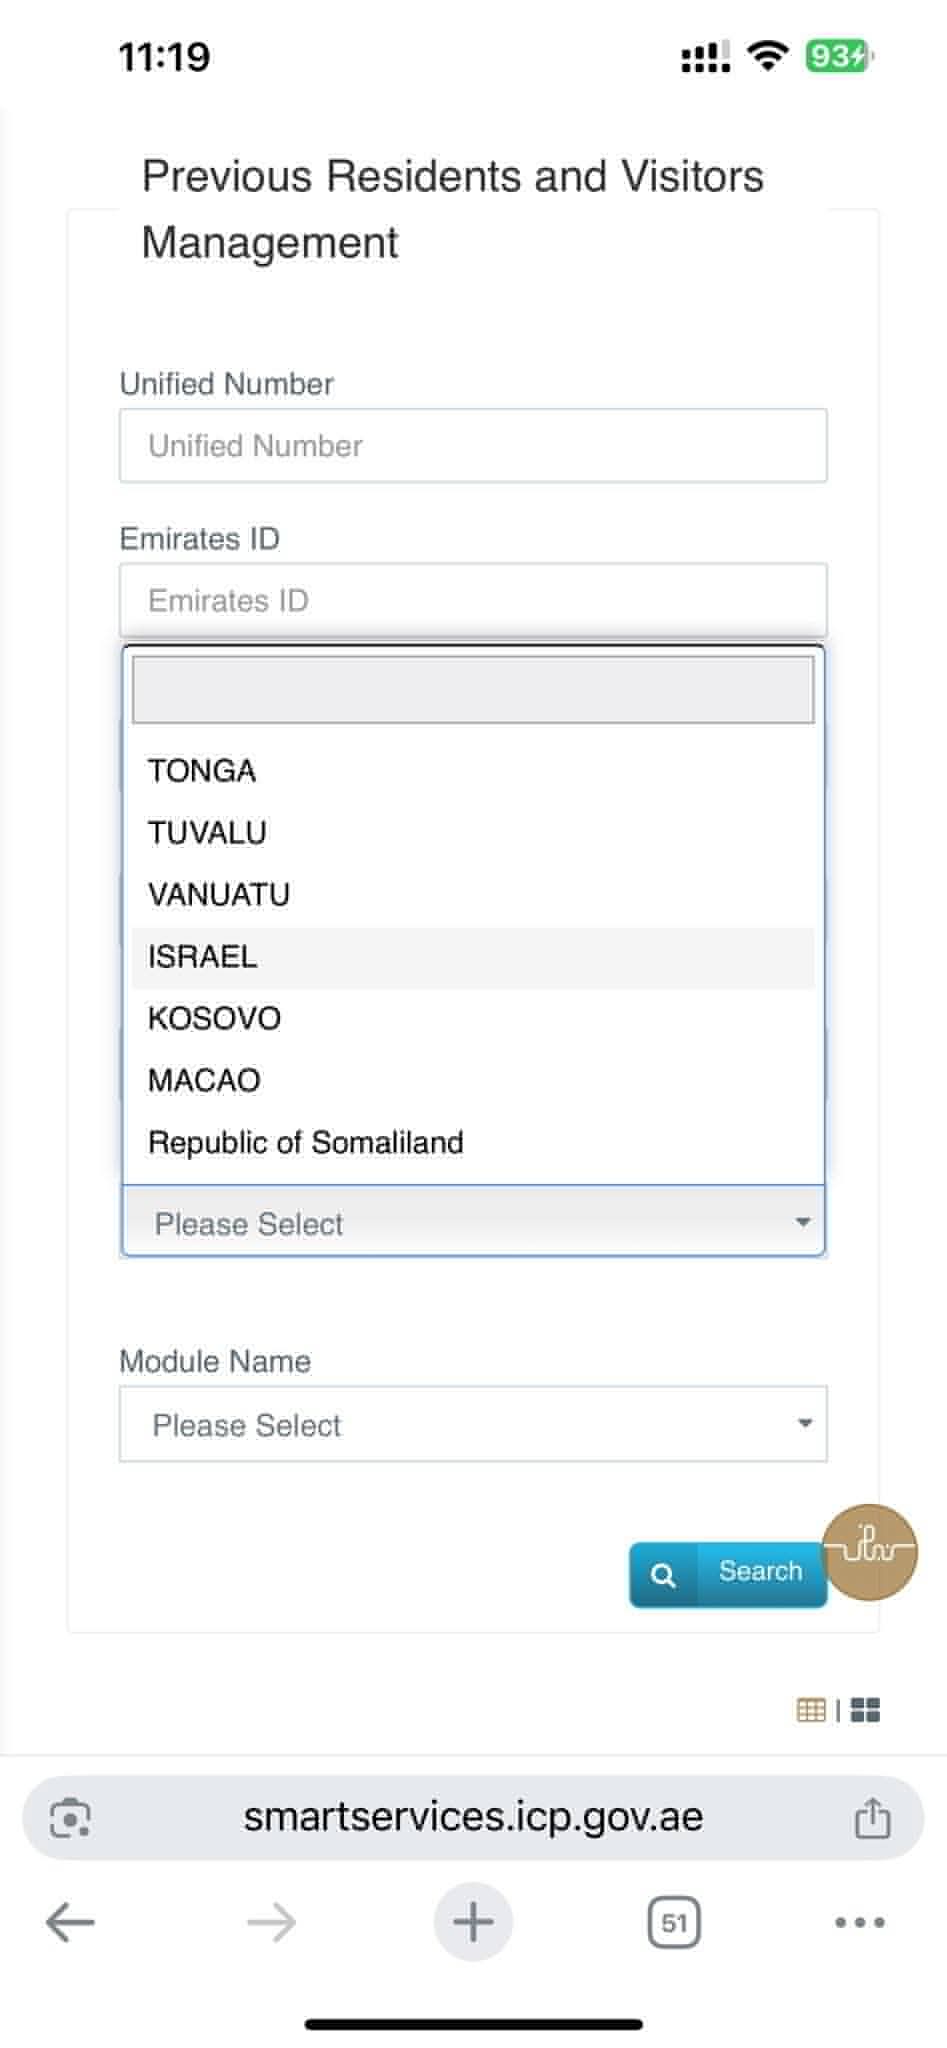Image resolution: width=947 pixels, height=2048 pixels.
Task: Select TONGA from the country list
Action: [x=202, y=771]
